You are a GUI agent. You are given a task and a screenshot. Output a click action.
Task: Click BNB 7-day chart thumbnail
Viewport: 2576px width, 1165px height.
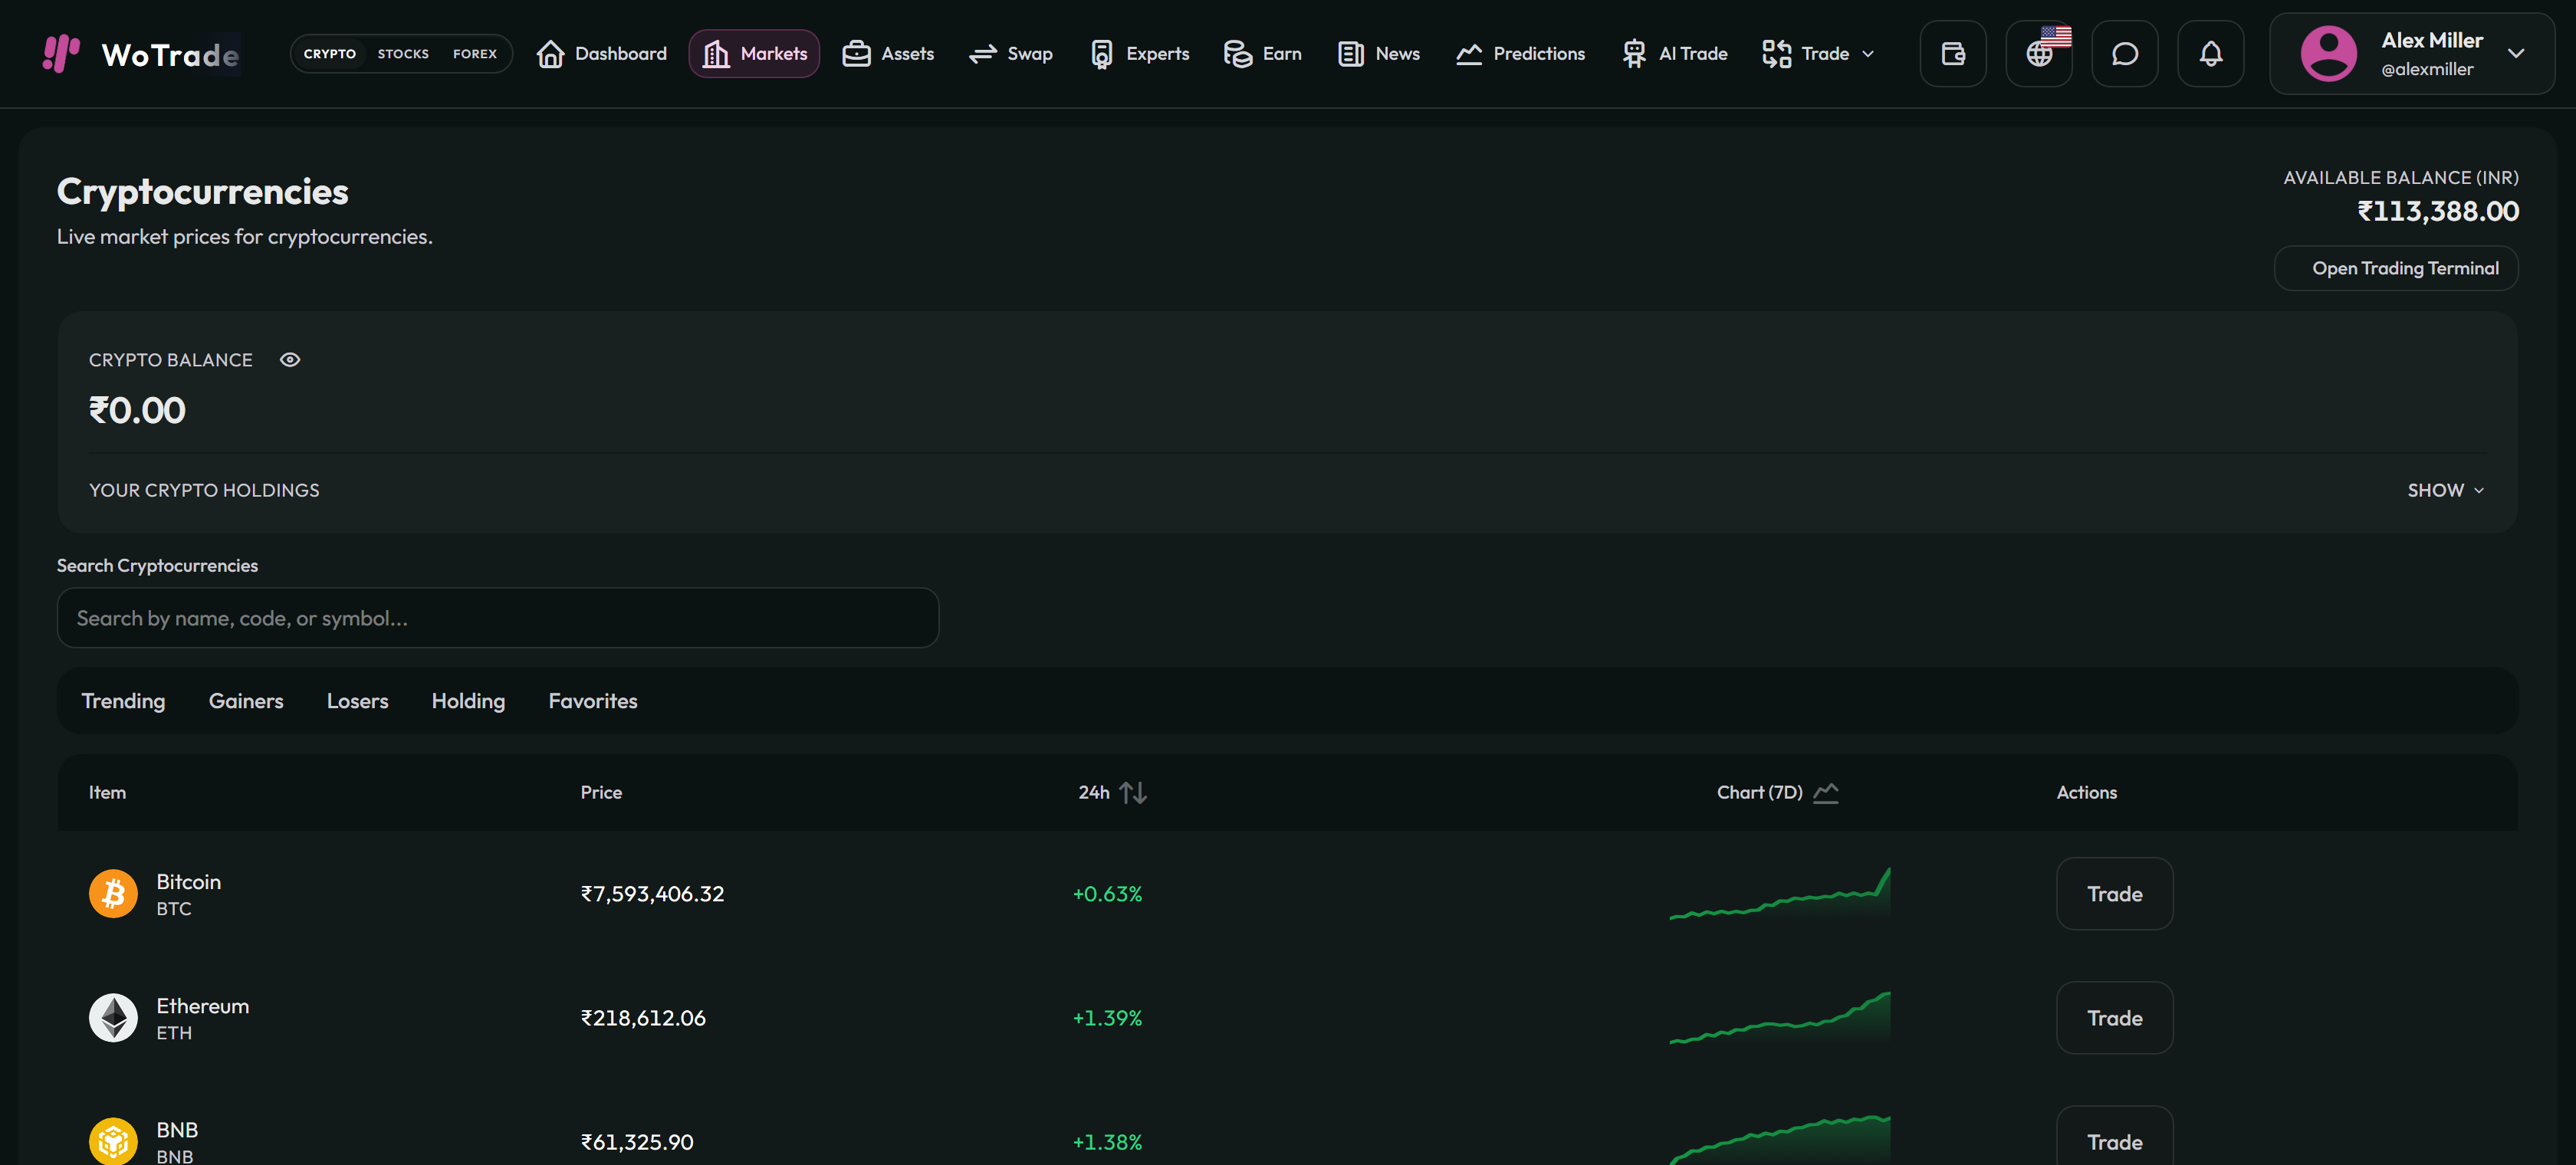coord(1779,1139)
